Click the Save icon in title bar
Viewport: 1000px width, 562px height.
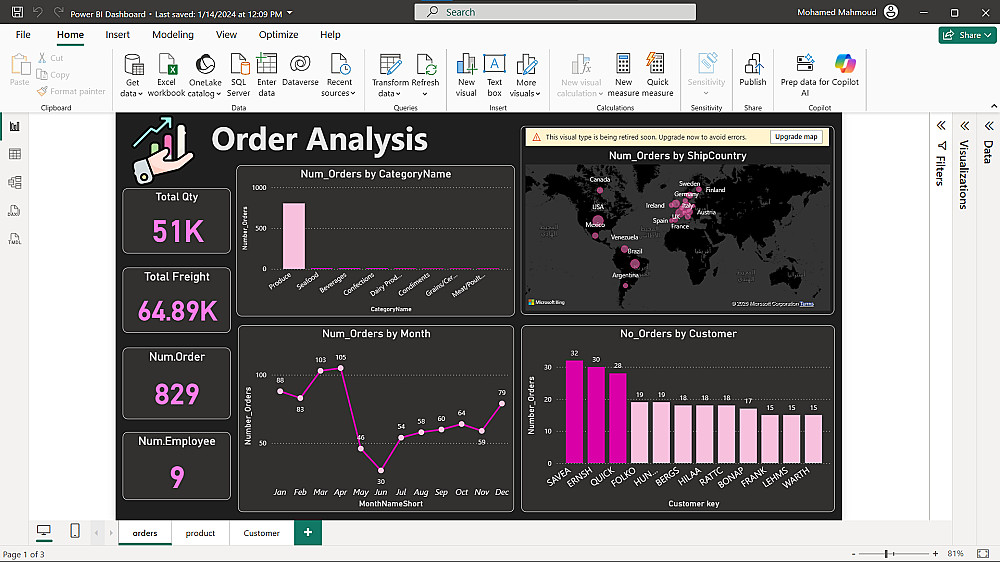(x=17, y=12)
